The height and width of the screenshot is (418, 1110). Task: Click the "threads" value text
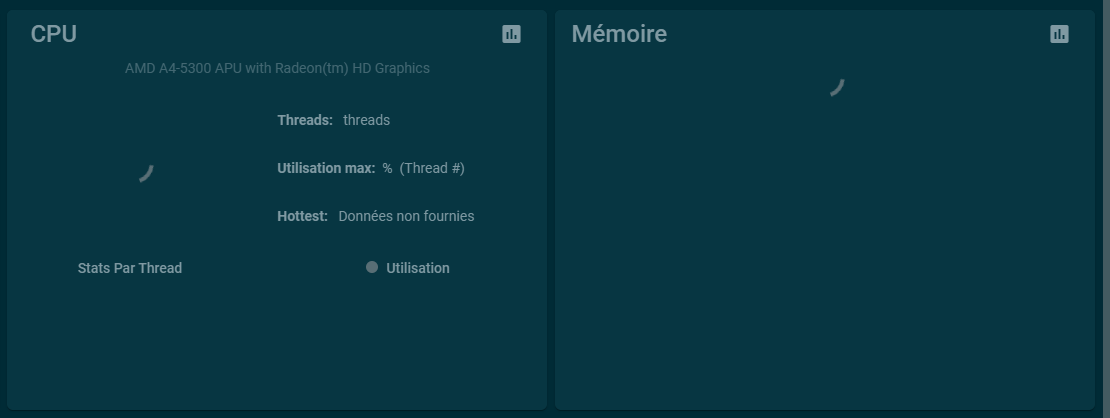366,120
